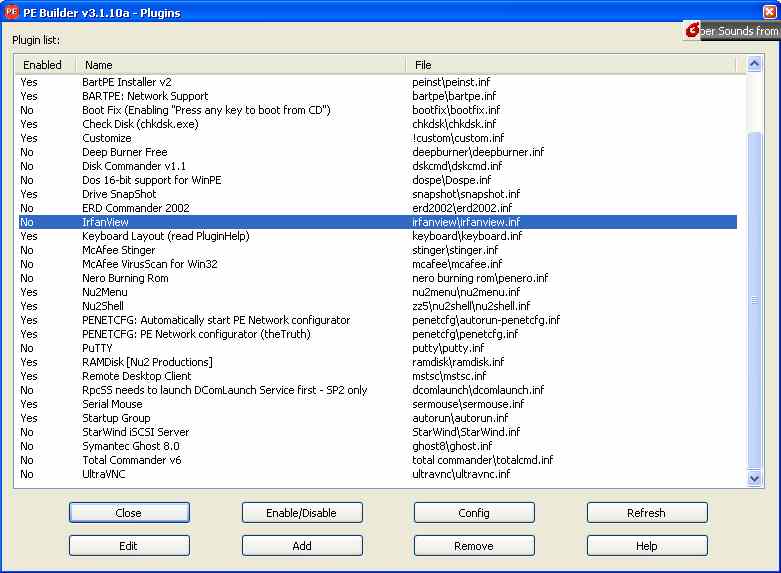Select the Nu2Menu plugin row
Image resolution: width=781 pixels, height=573 pixels.
[x=378, y=292]
